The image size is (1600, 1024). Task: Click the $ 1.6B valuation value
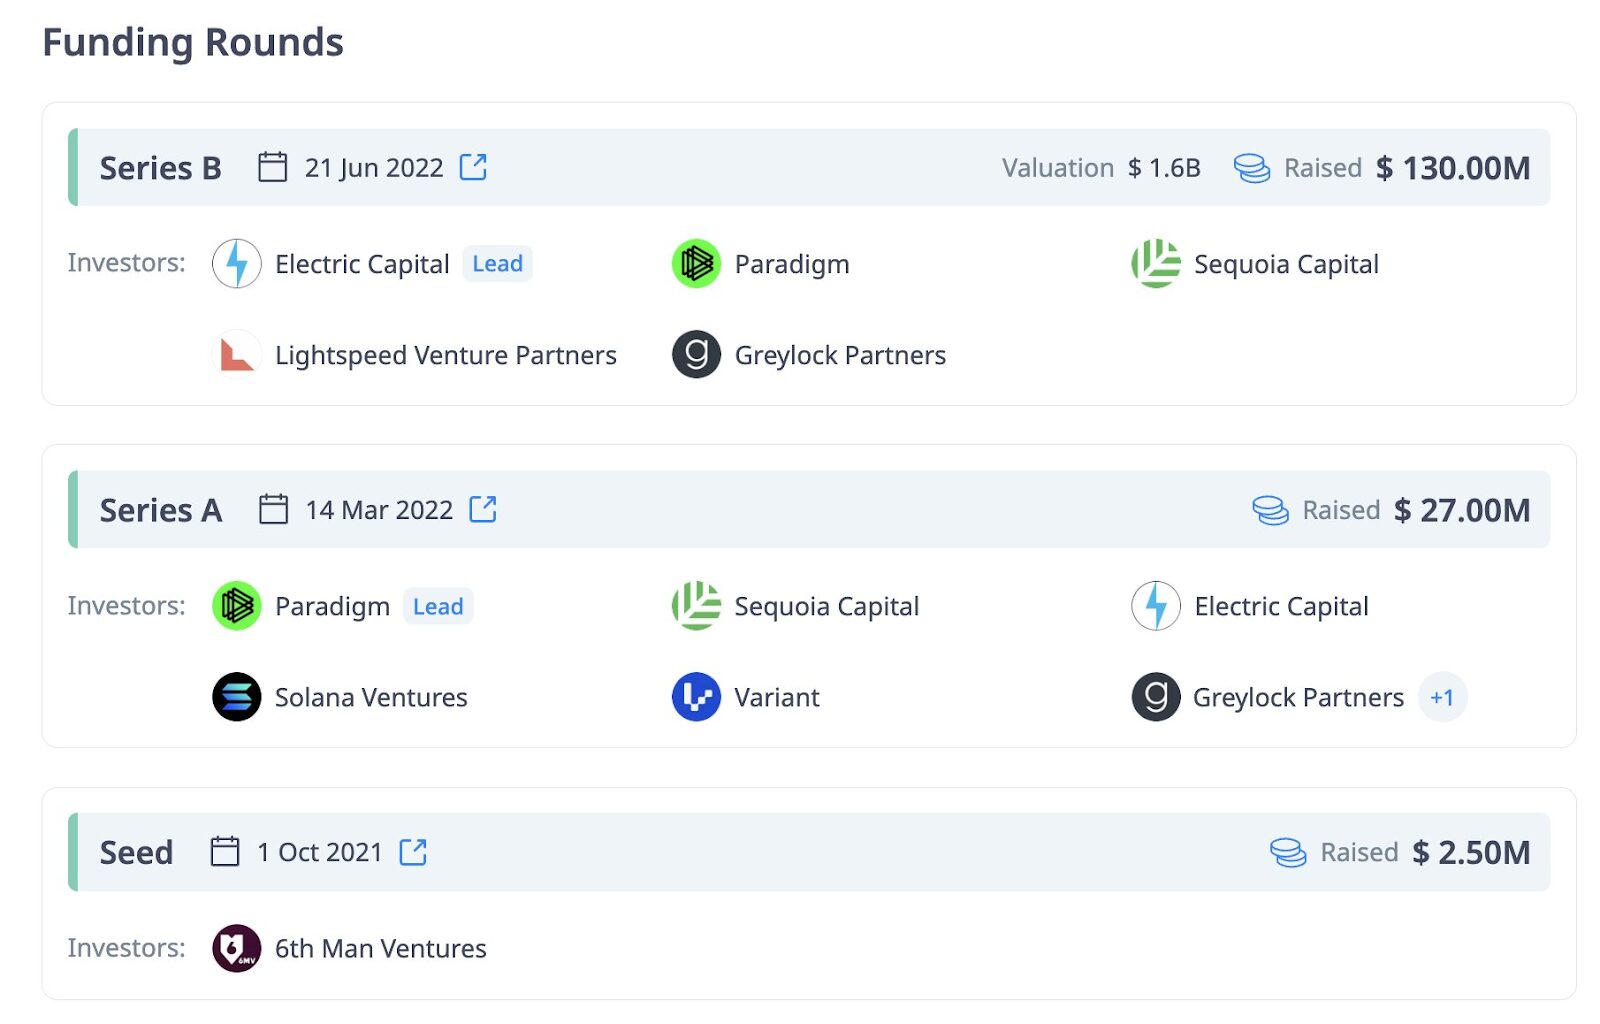pyautogui.click(x=1164, y=168)
